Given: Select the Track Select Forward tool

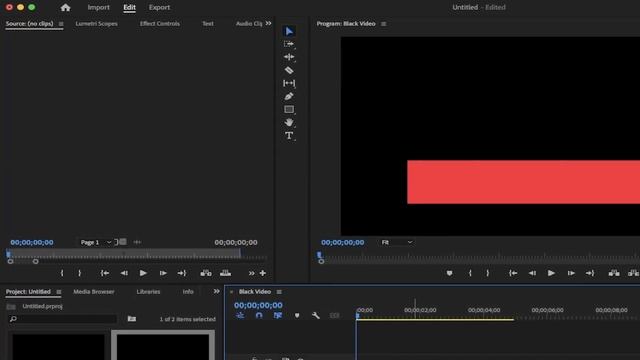Looking at the screenshot, I should click(289, 44).
